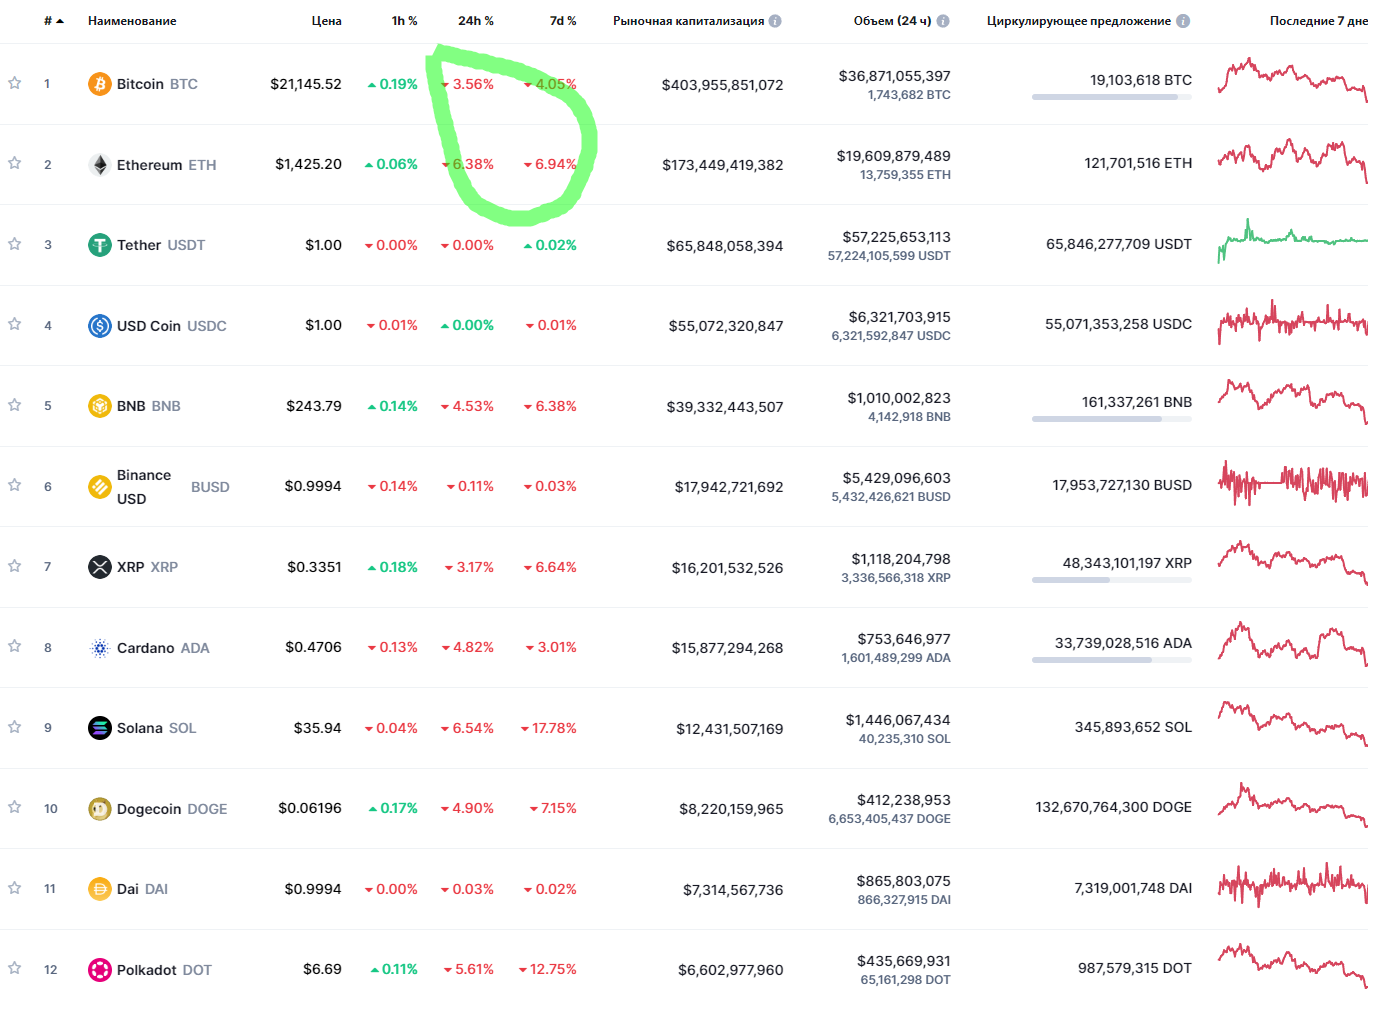Screen dimensions: 1376x1009
Task: Click the USD Coin logo
Action: click(100, 326)
